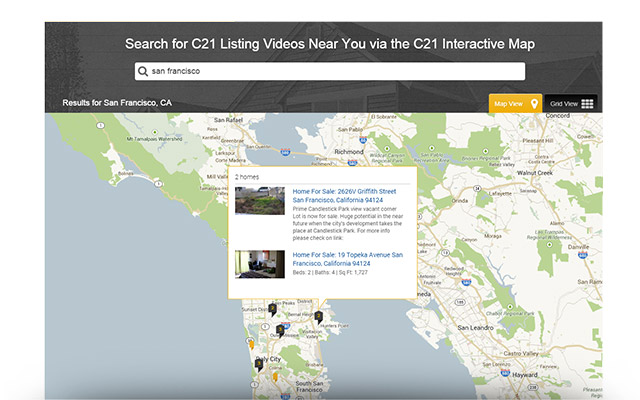Click the 'San Leandro' map label

[x=475, y=327]
